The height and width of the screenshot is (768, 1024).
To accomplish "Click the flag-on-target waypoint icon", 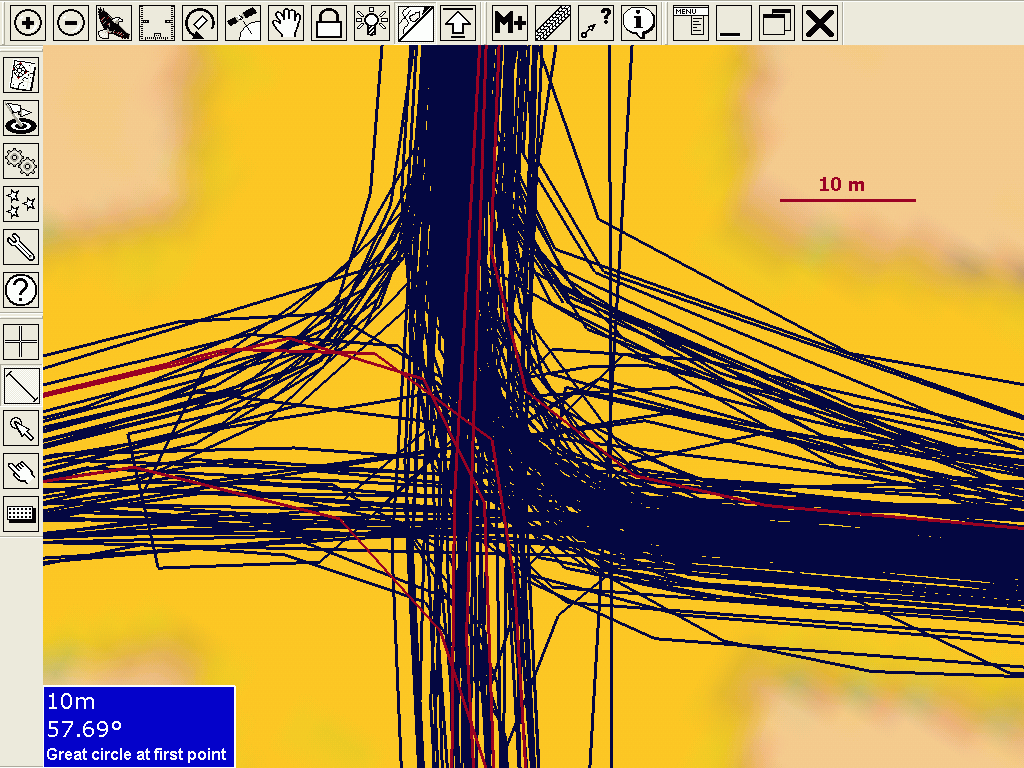I will [x=21, y=118].
